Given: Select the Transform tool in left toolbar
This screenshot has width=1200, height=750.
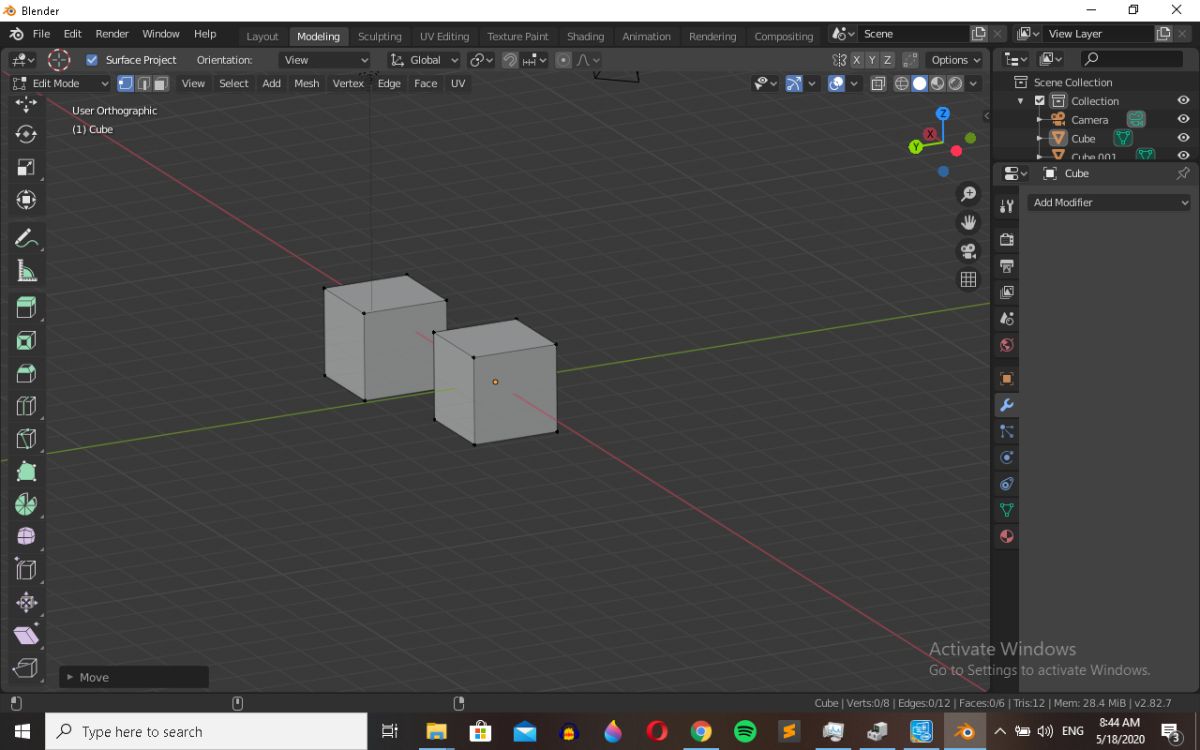Looking at the screenshot, I should click(x=27, y=200).
